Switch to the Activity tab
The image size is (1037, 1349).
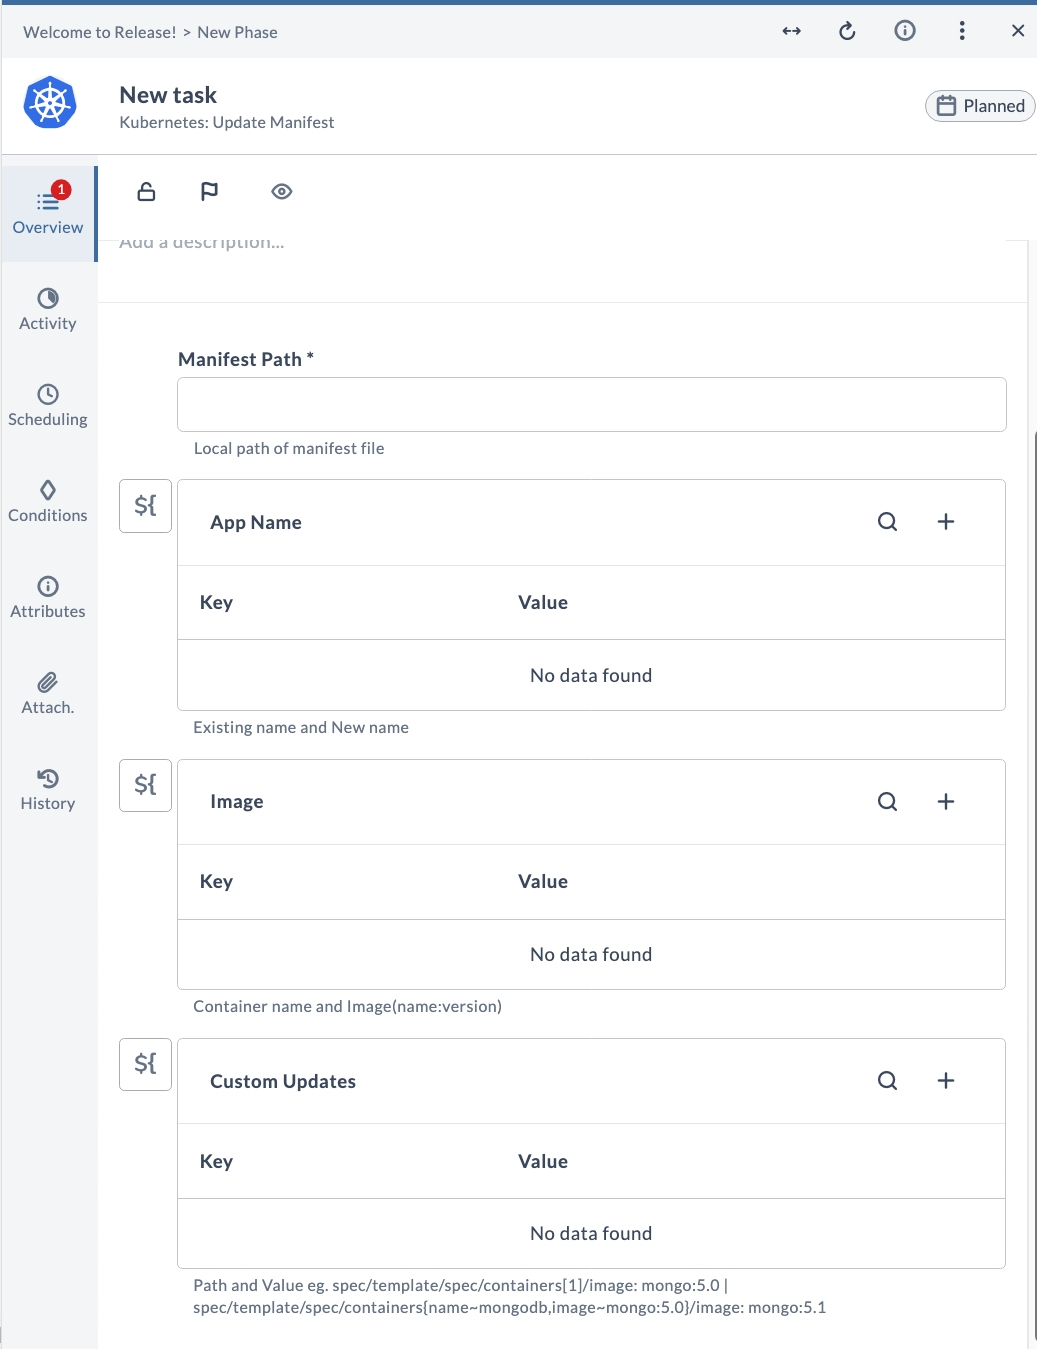(48, 309)
